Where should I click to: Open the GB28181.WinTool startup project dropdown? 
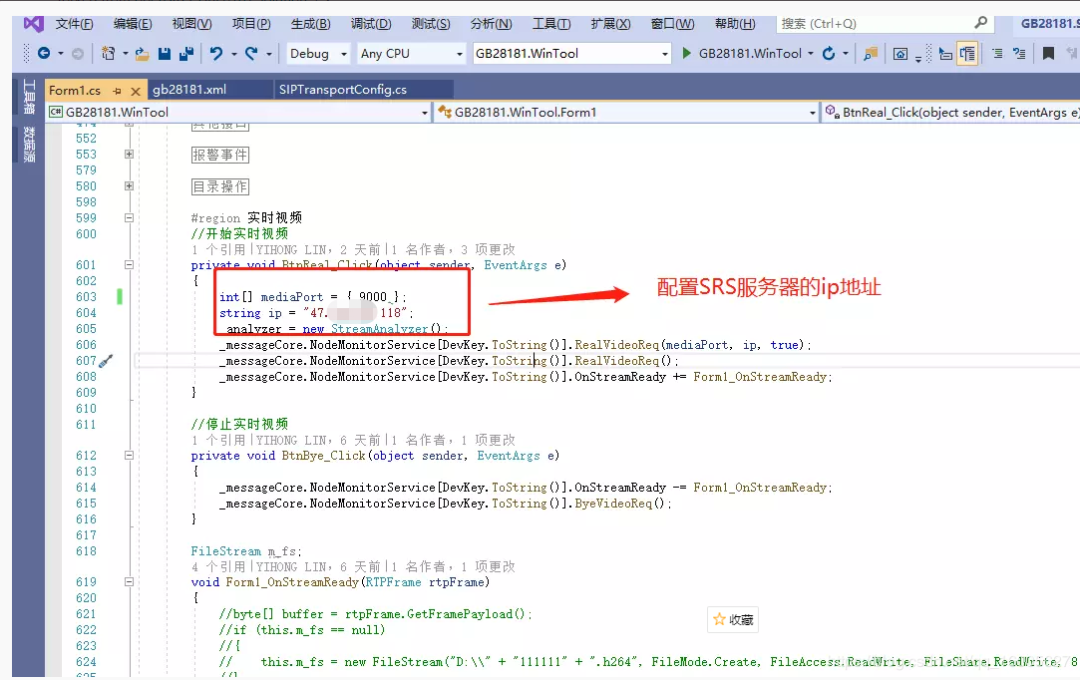tap(572, 53)
